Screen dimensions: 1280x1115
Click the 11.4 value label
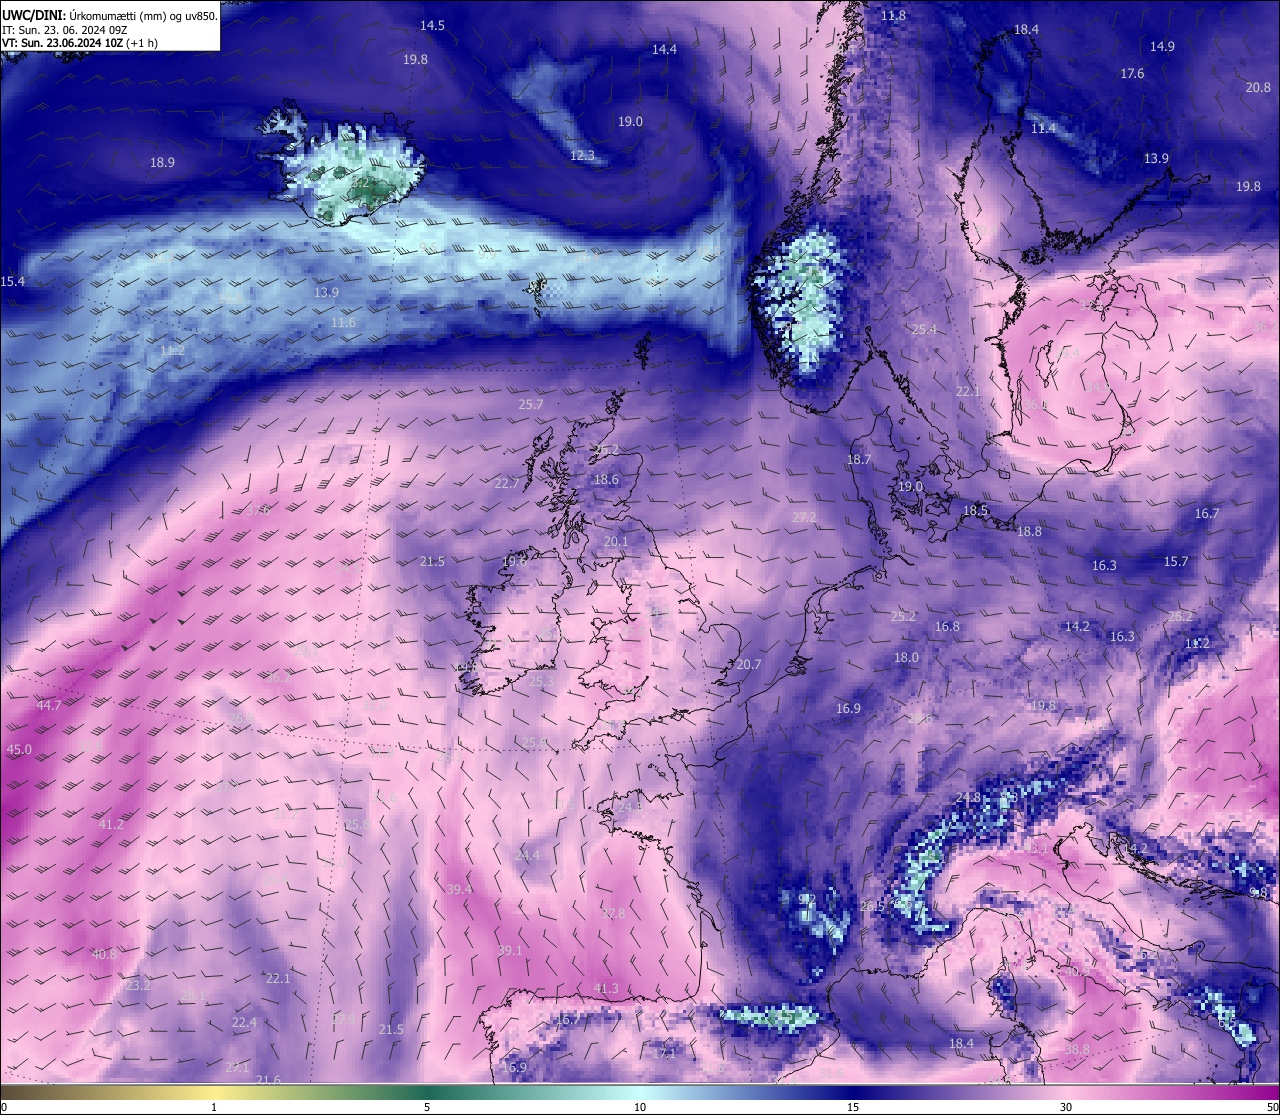(x=1043, y=129)
